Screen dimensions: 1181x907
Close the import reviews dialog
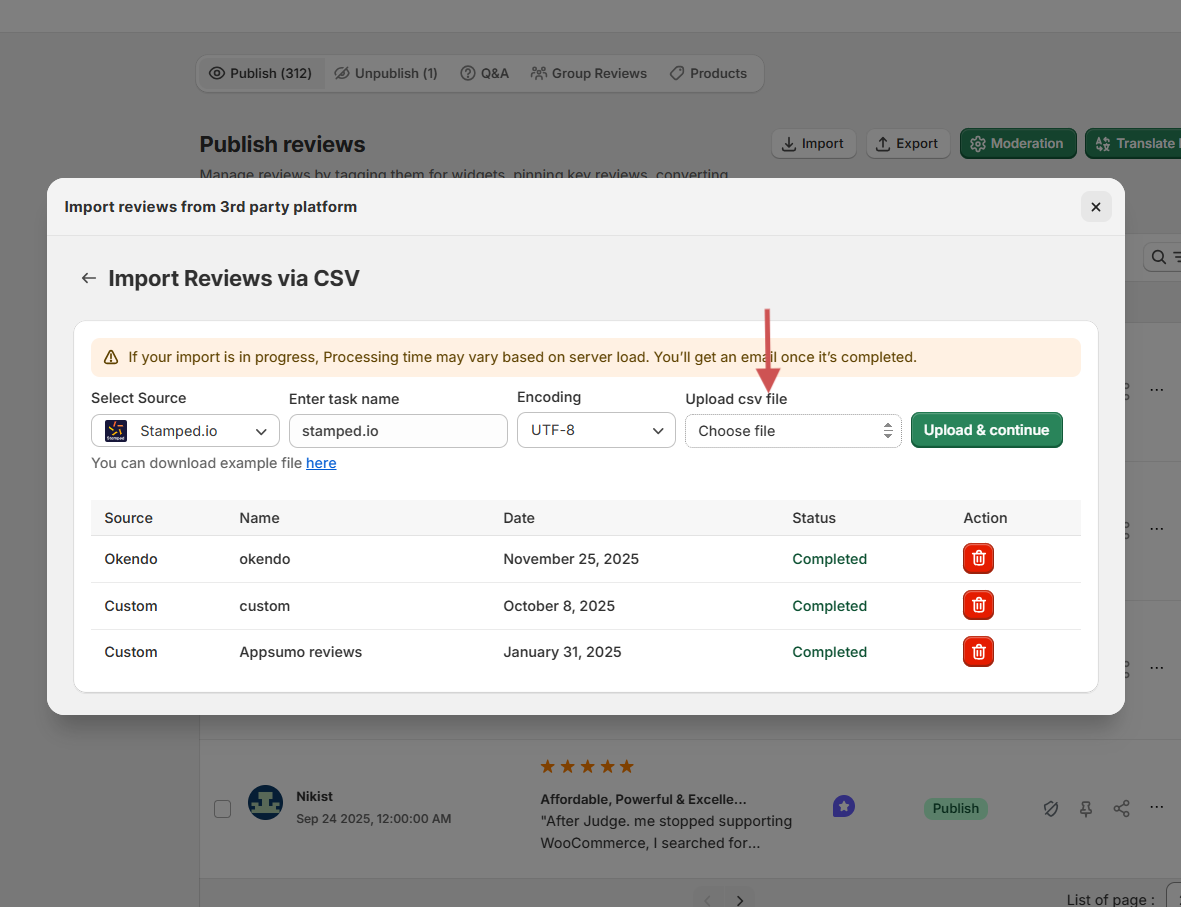pyautogui.click(x=1095, y=207)
